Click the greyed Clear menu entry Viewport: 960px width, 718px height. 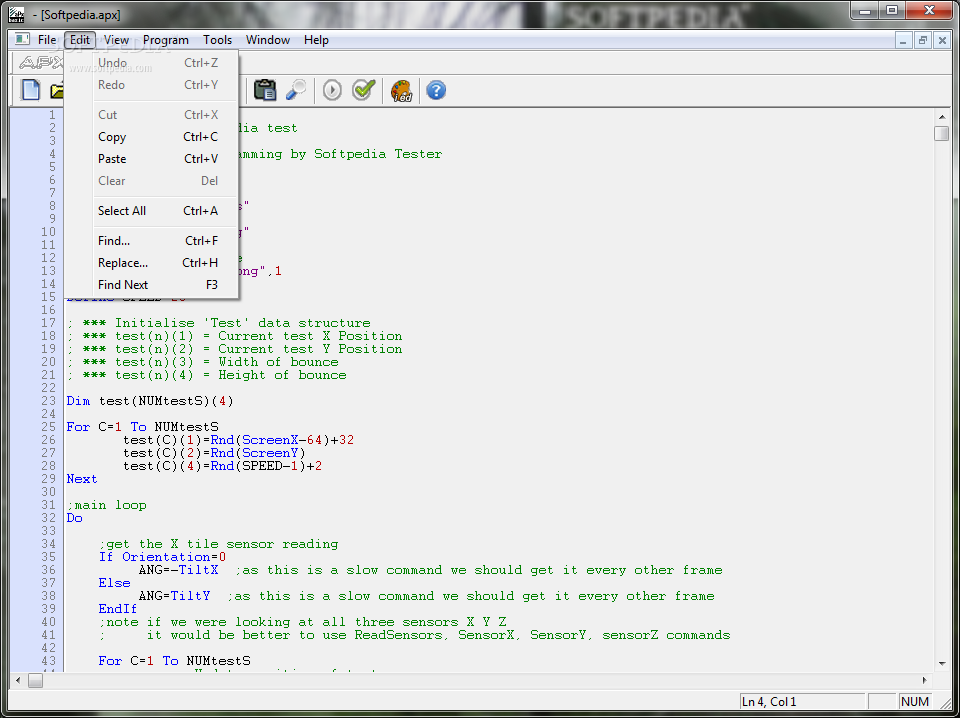point(151,181)
